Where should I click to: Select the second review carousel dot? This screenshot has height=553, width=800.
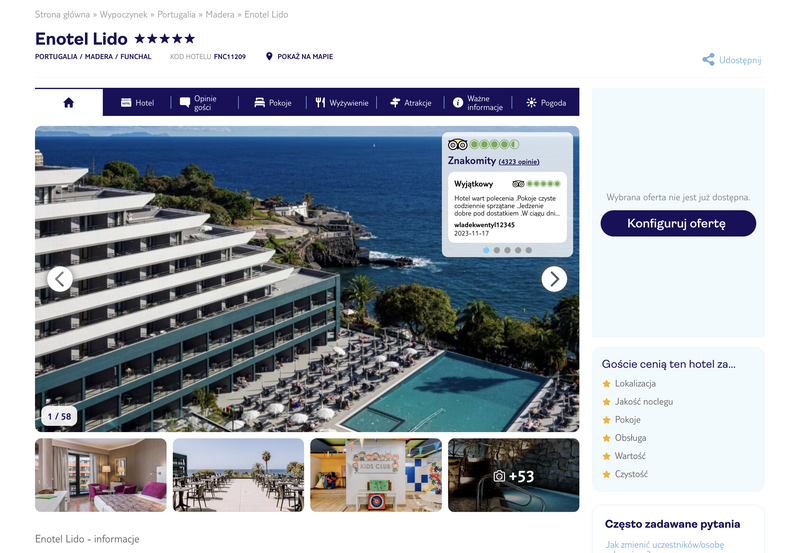click(x=496, y=250)
